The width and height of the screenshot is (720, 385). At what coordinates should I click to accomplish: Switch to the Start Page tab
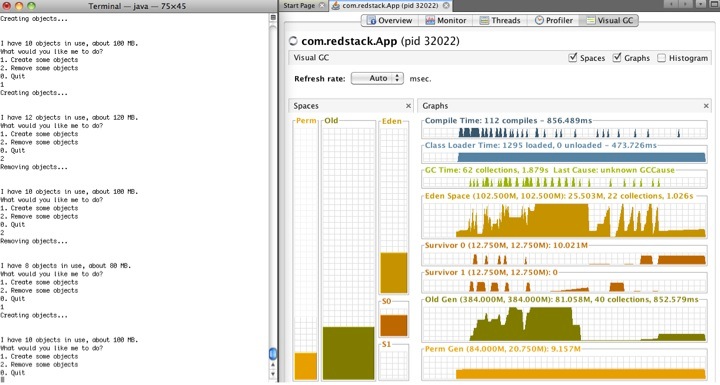299,6
